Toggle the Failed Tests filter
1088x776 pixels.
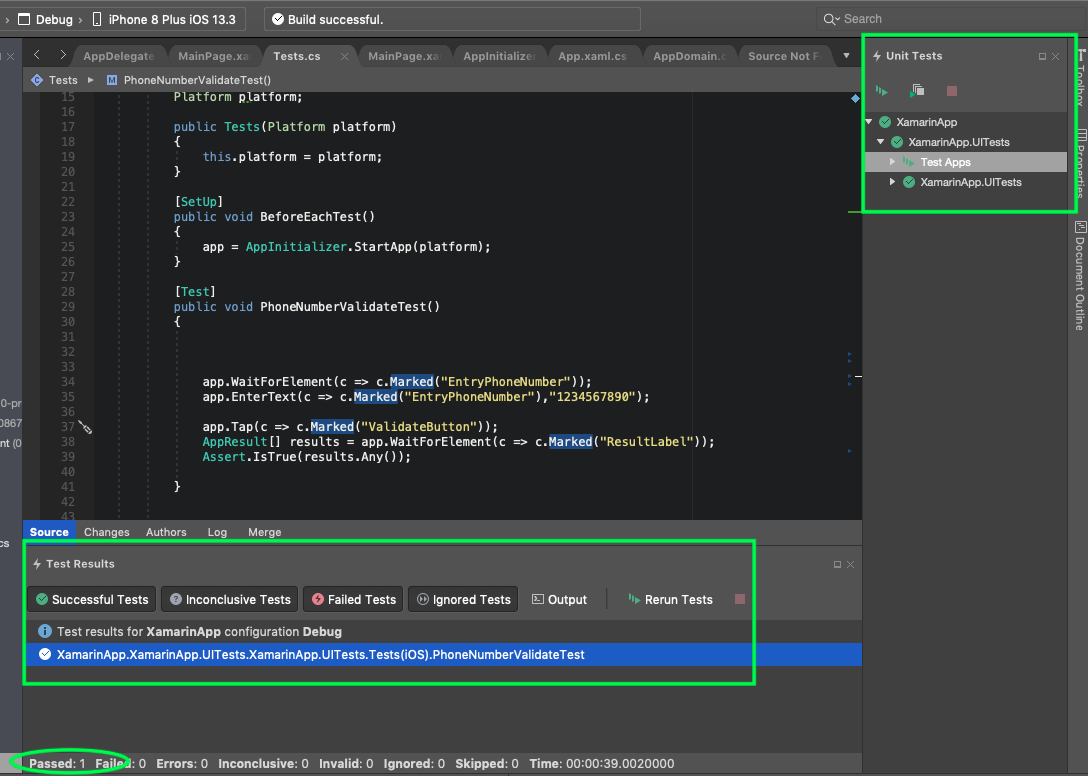click(x=352, y=600)
